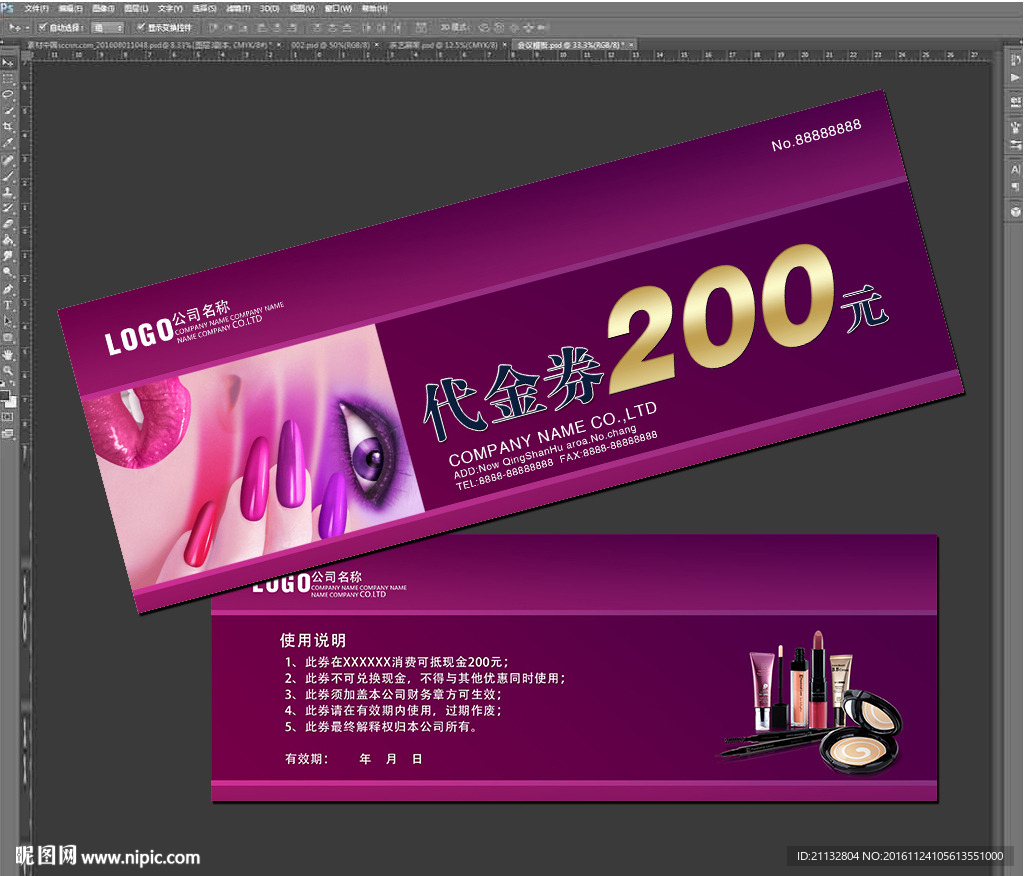Click the background color swatch
Viewport: 1024px width, 876px height.
[x=11, y=402]
